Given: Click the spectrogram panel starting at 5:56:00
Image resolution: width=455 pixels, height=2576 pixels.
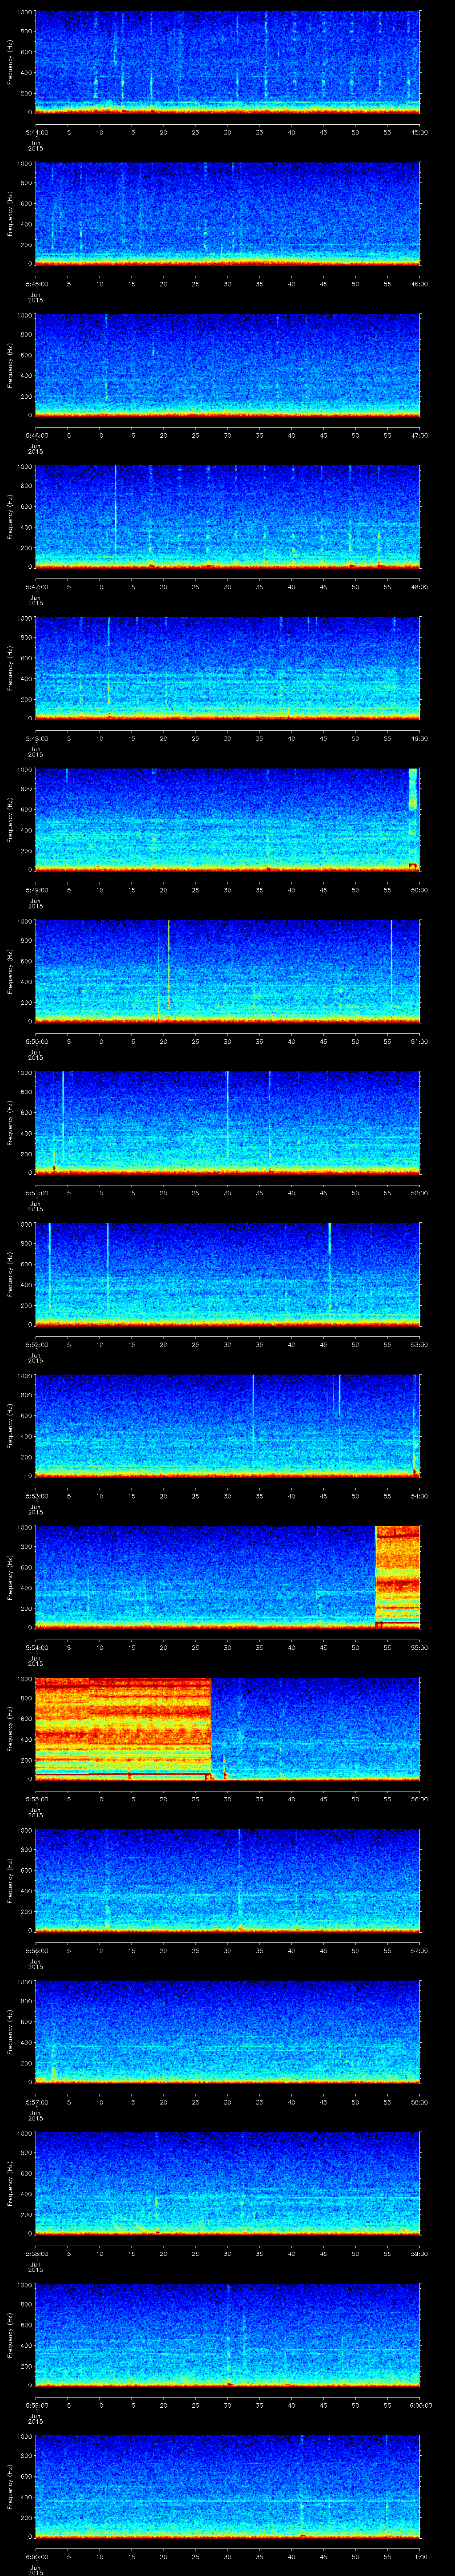Looking at the screenshot, I should tap(227, 1880).
